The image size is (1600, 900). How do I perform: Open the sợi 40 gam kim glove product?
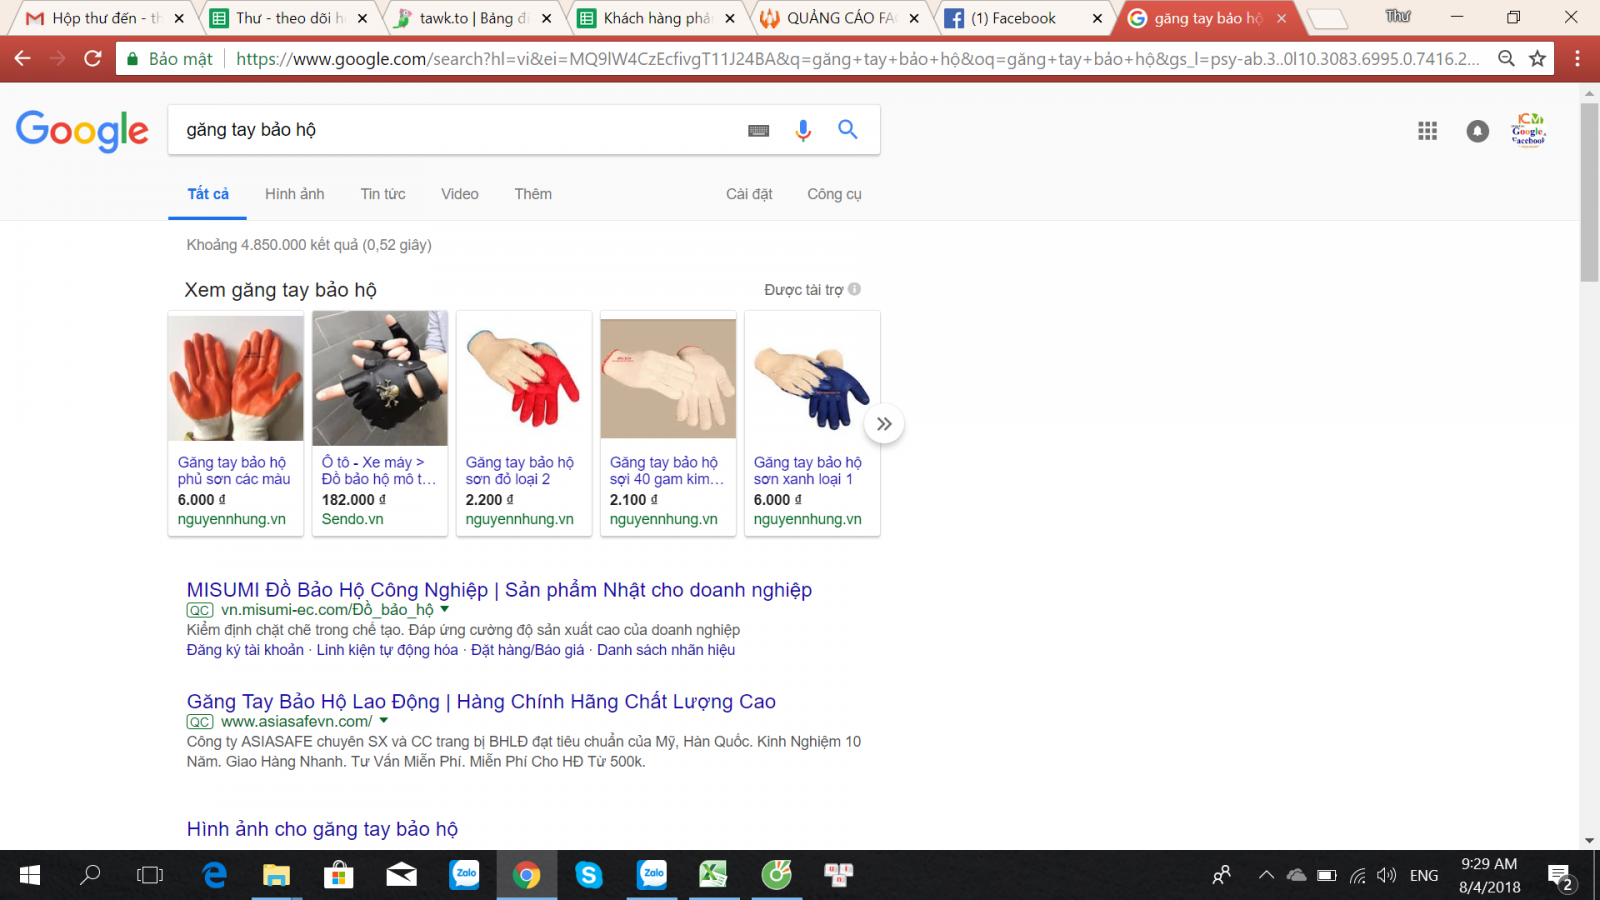pyautogui.click(x=667, y=424)
